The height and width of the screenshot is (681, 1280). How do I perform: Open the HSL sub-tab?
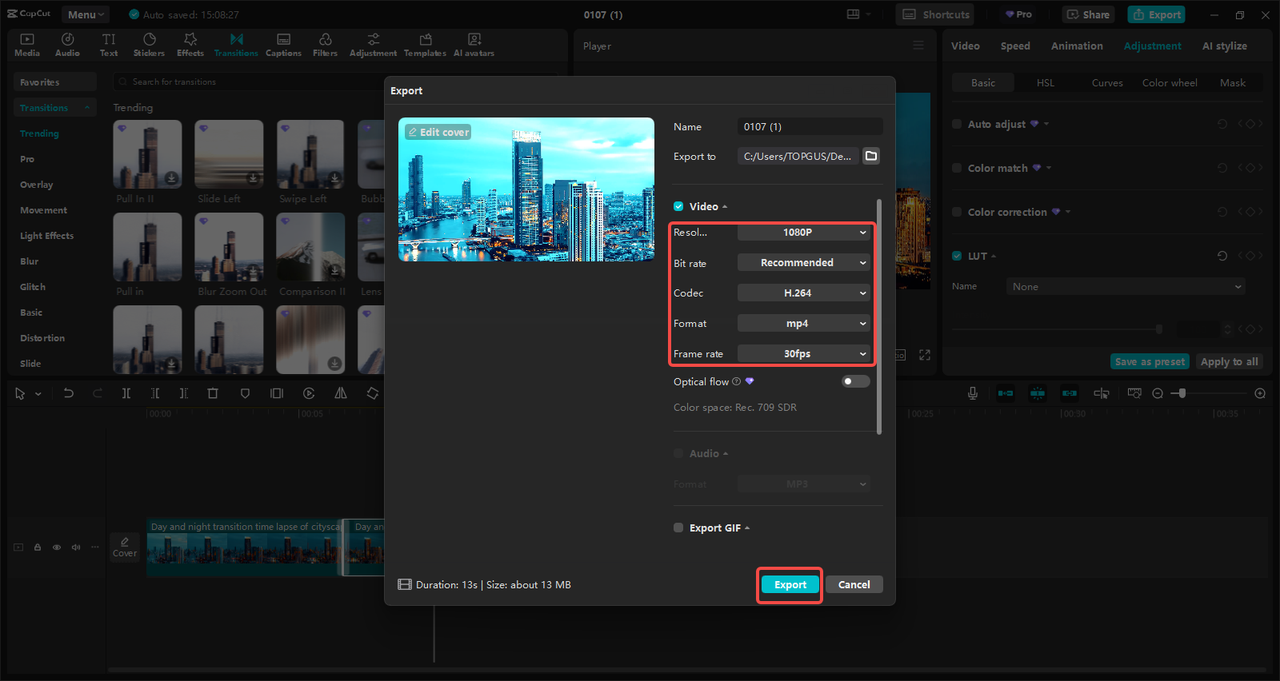pos(1045,83)
